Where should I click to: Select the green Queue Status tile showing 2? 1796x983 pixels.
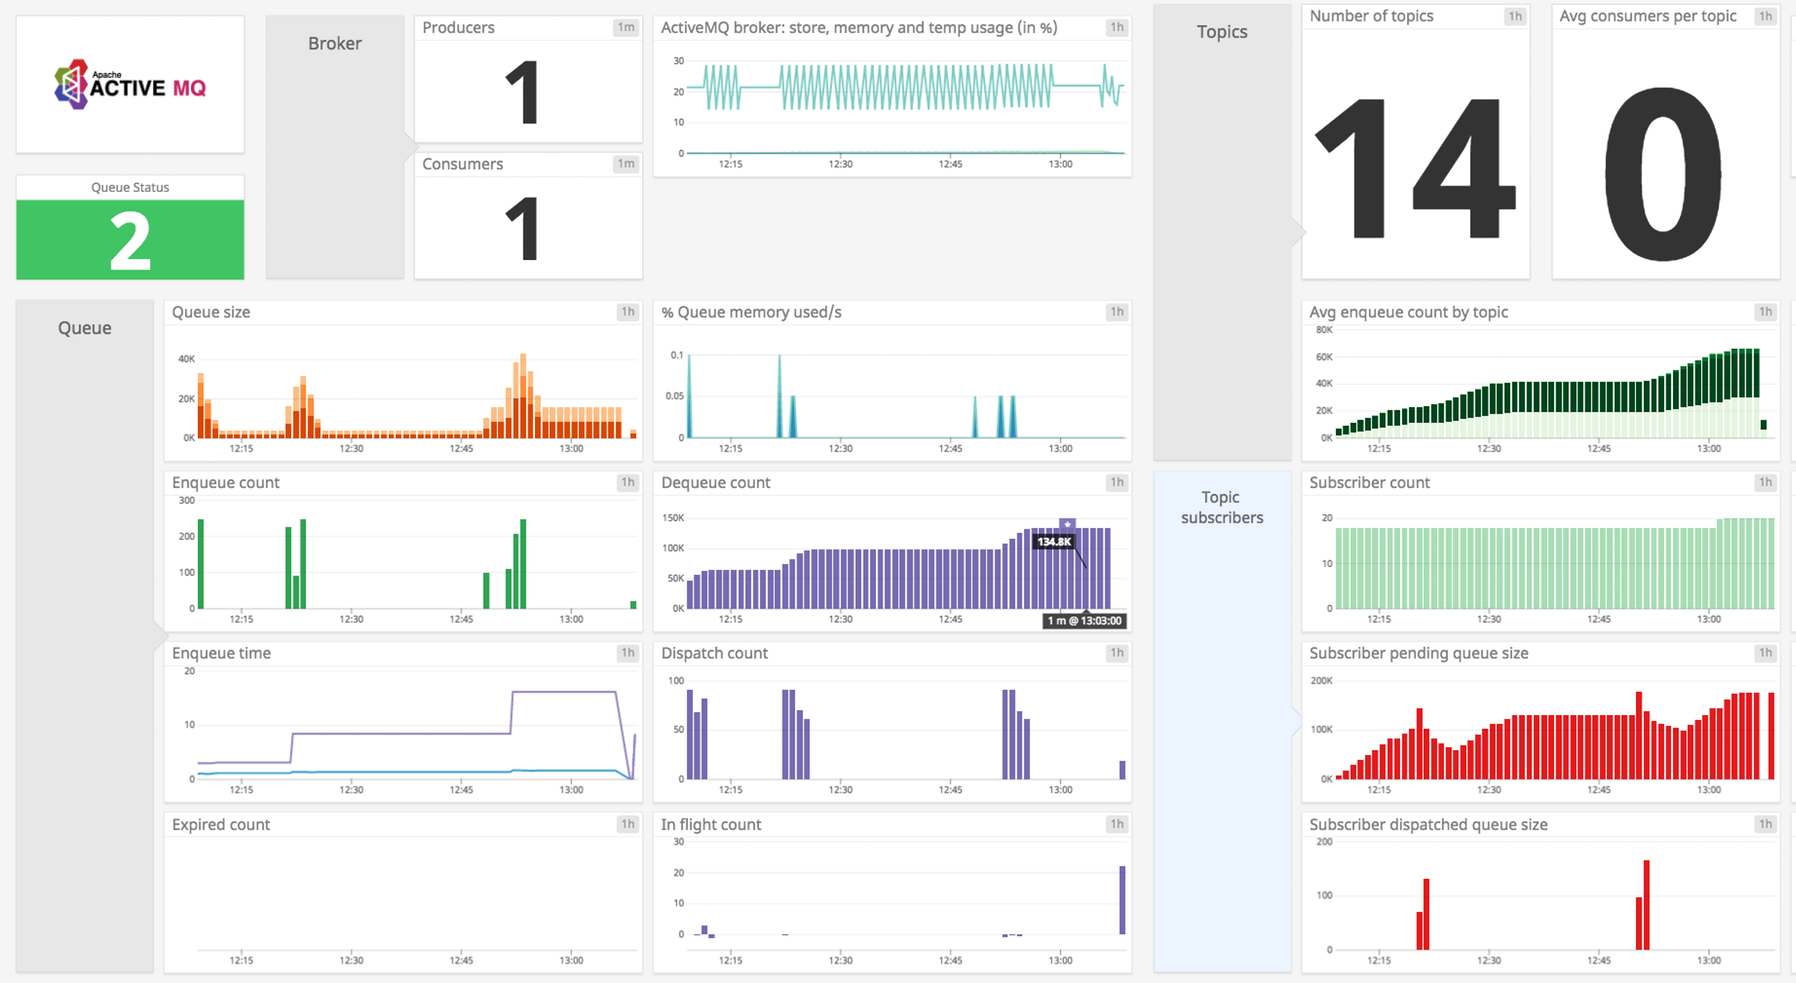[130, 240]
